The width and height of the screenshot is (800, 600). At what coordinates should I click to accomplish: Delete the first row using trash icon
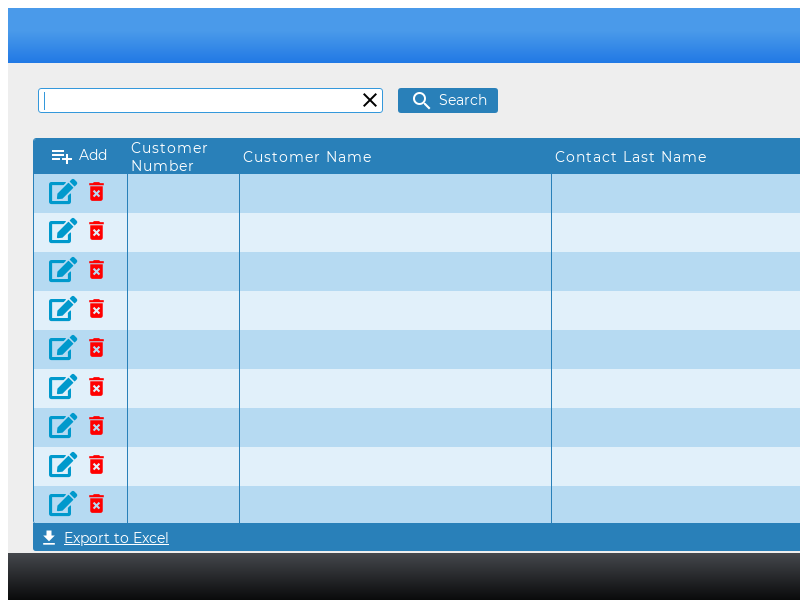tap(96, 192)
